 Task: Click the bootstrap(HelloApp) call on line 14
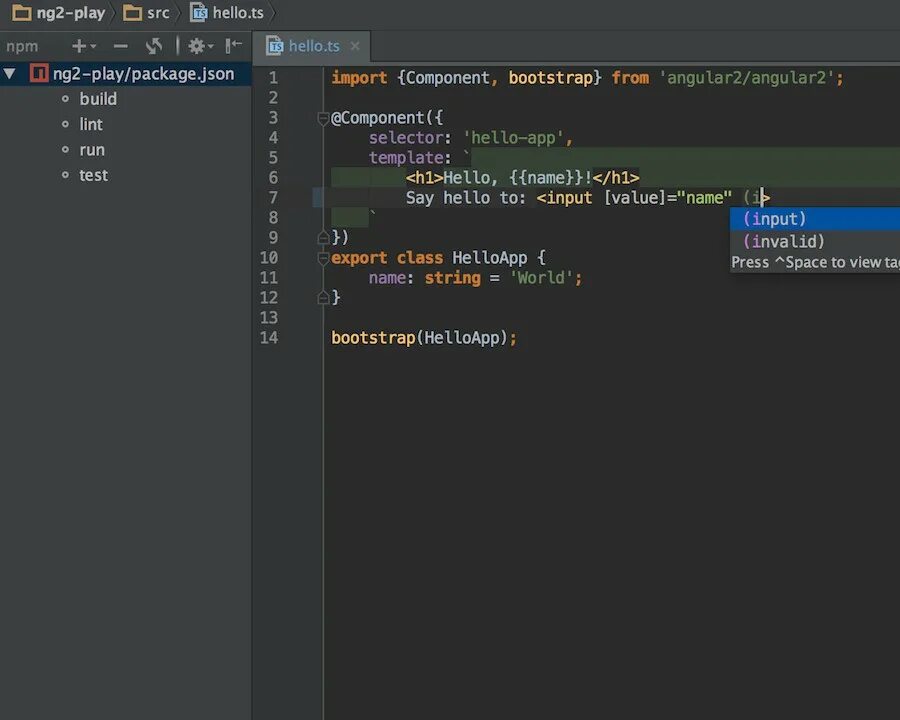pos(419,338)
